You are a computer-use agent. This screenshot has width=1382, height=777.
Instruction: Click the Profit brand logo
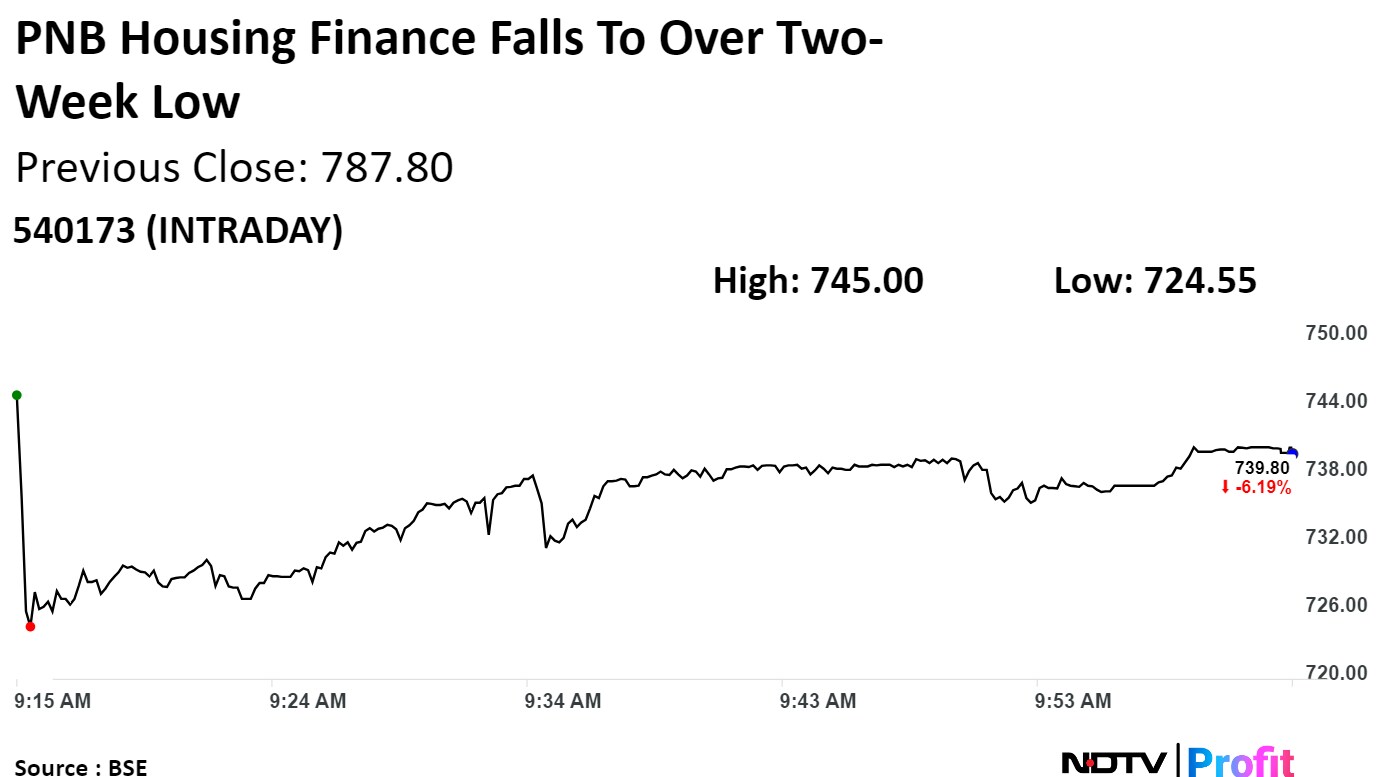pos(1241,763)
